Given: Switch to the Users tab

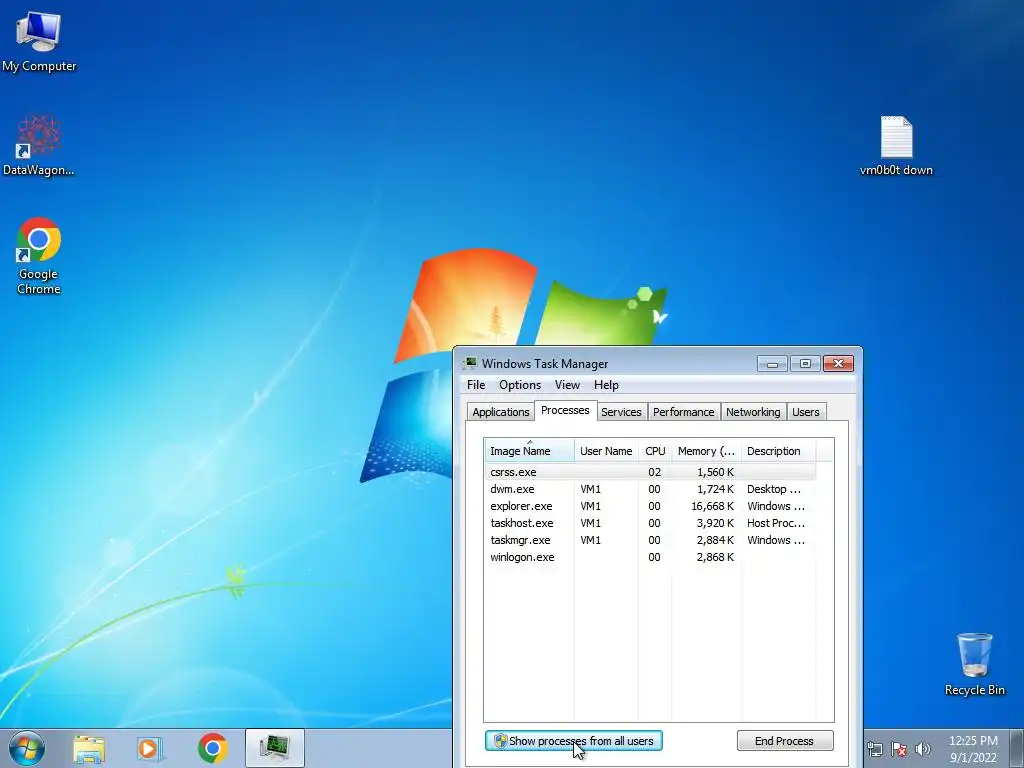Looking at the screenshot, I should click(x=806, y=412).
